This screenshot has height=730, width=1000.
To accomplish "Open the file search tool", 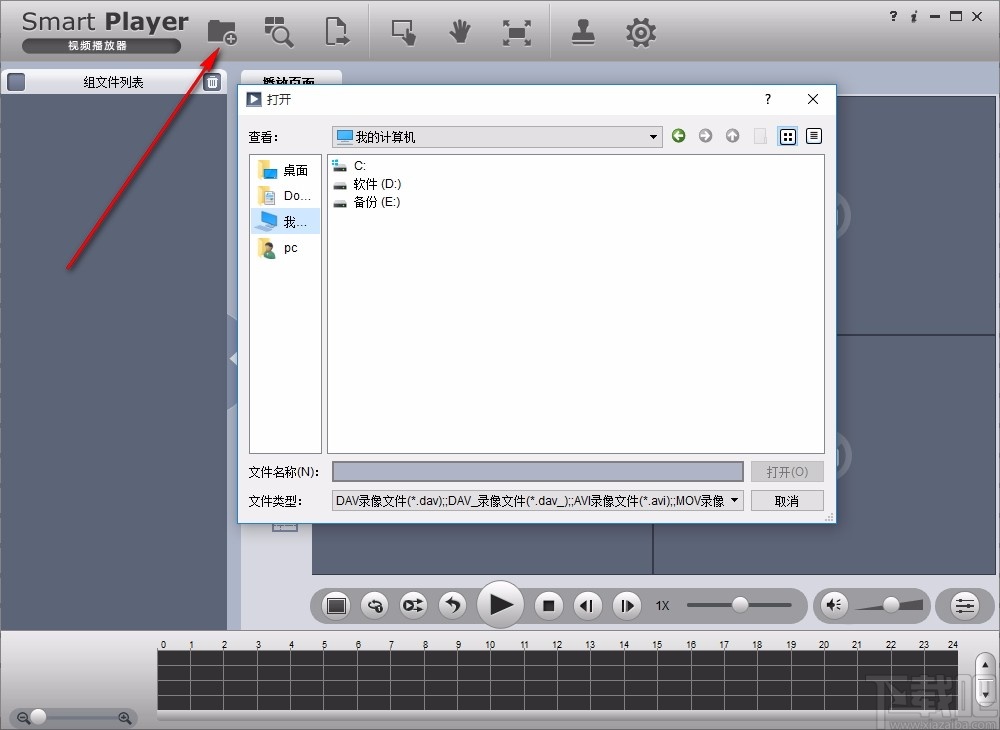I will [279, 32].
